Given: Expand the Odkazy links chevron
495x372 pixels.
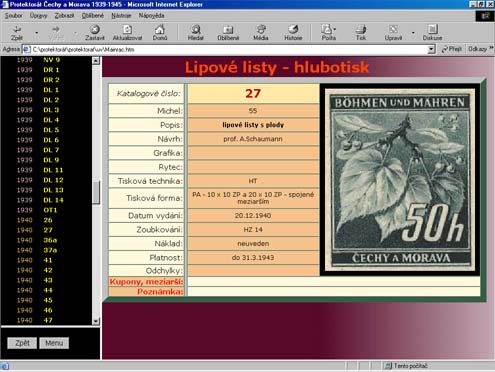Looking at the screenshot, I should 491,49.
